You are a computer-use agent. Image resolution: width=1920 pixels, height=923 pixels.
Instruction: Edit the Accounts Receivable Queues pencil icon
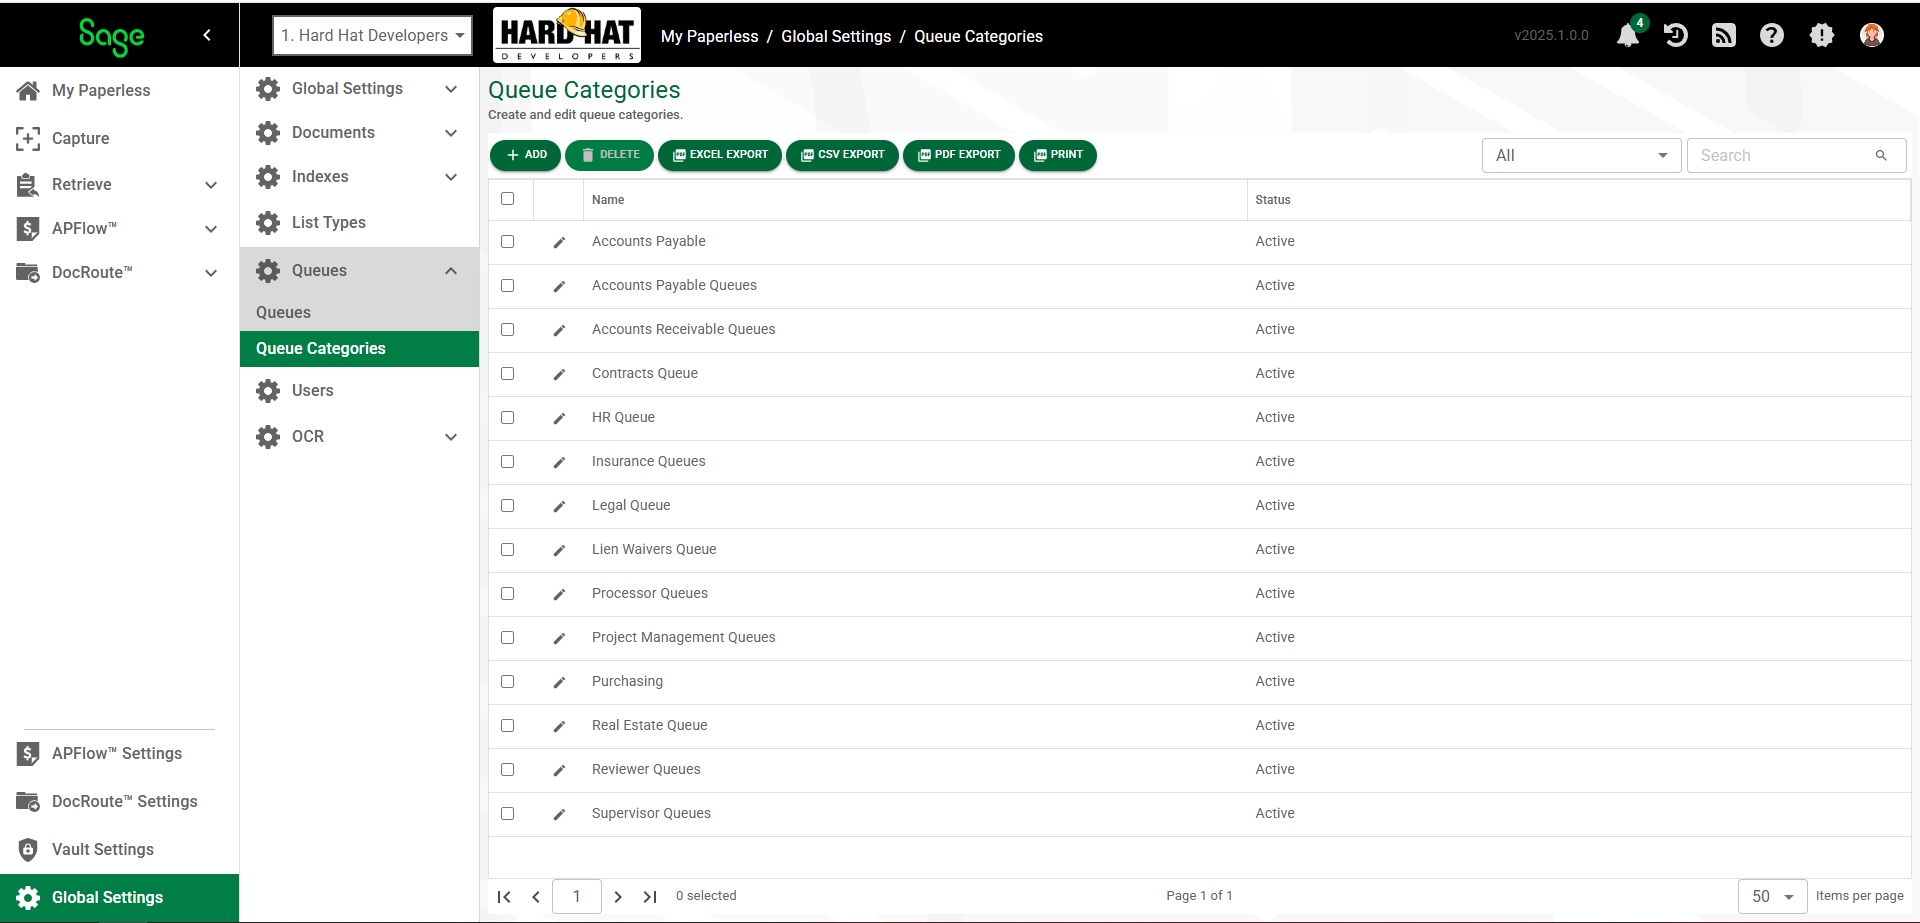[x=559, y=330]
